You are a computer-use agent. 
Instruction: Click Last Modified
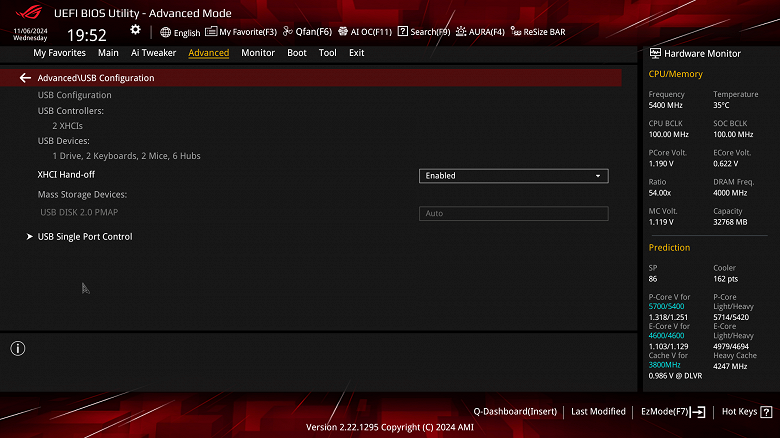pyautogui.click(x=598, y=412)
